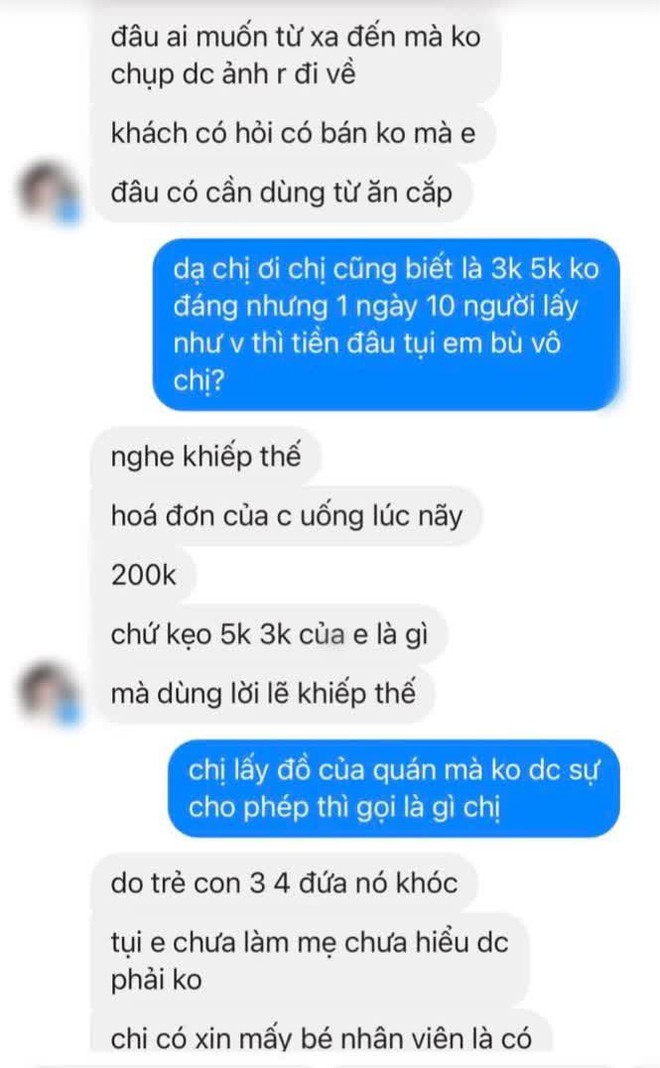Tap partially visible message 'chị có xin mấy bé'
This screenshot has height=1068, width=660.
pos(321,1038)
